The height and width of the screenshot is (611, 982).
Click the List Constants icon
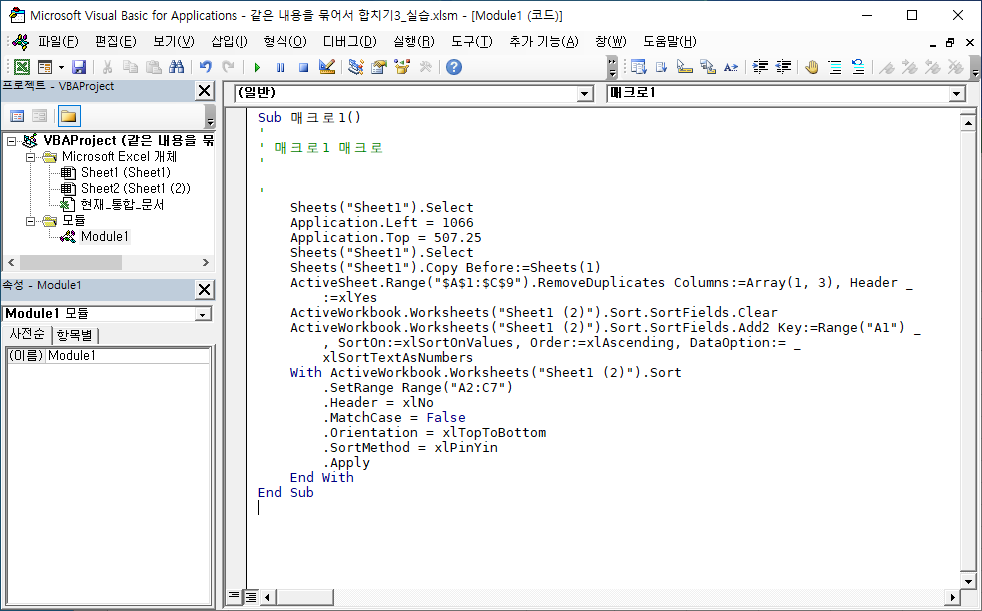[x=661, y=67]
